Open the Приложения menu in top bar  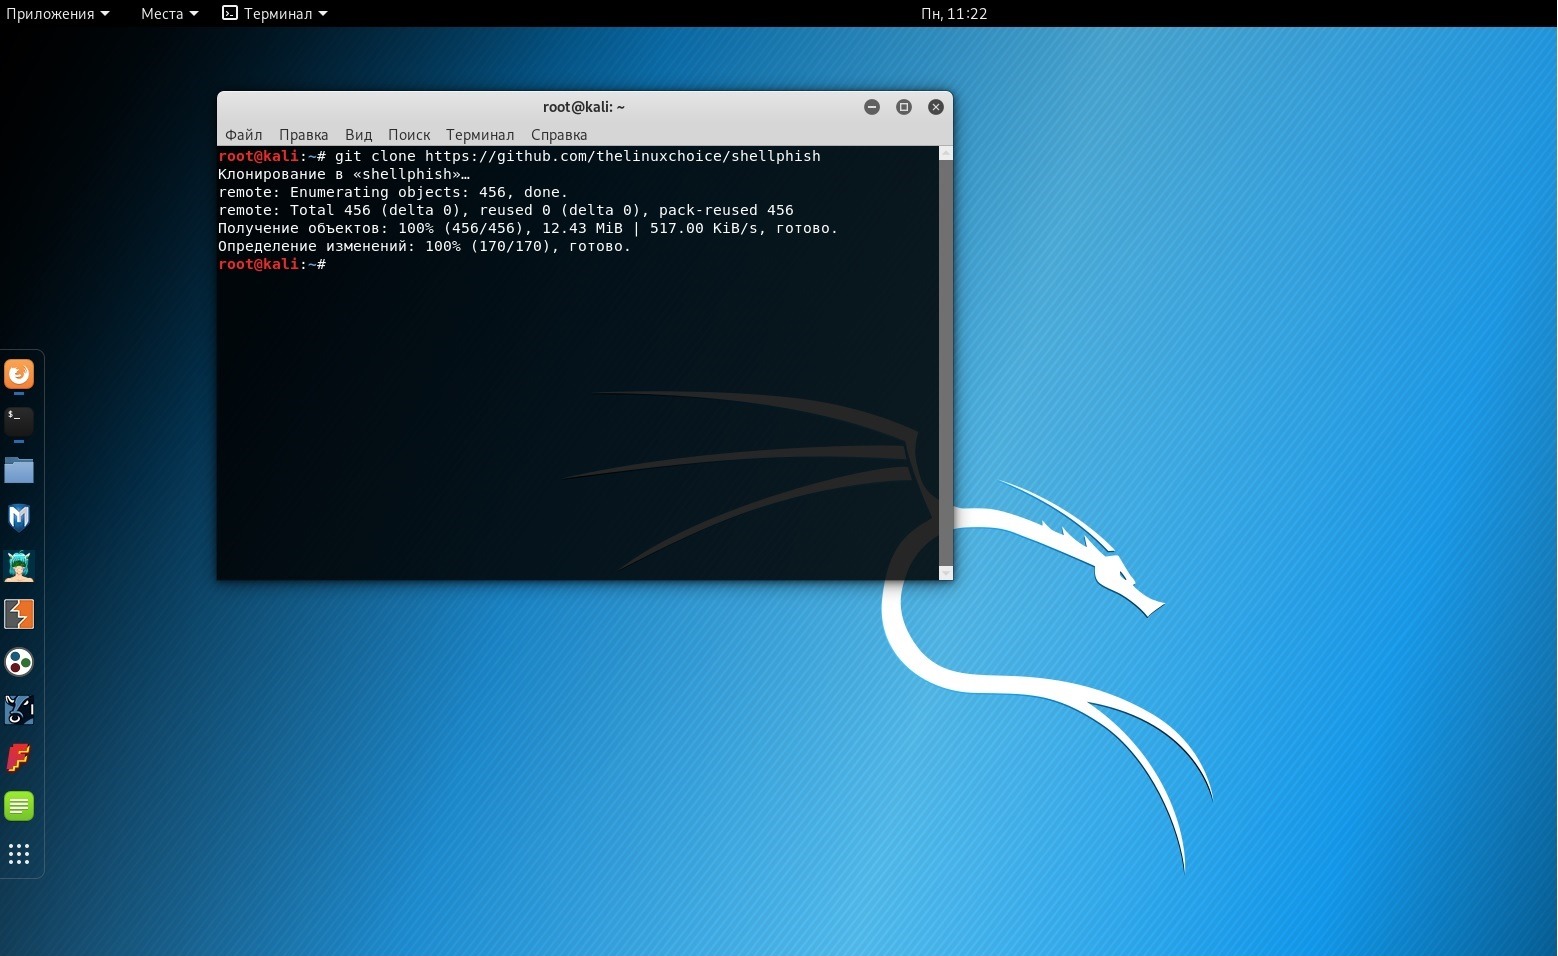(58, 13)
